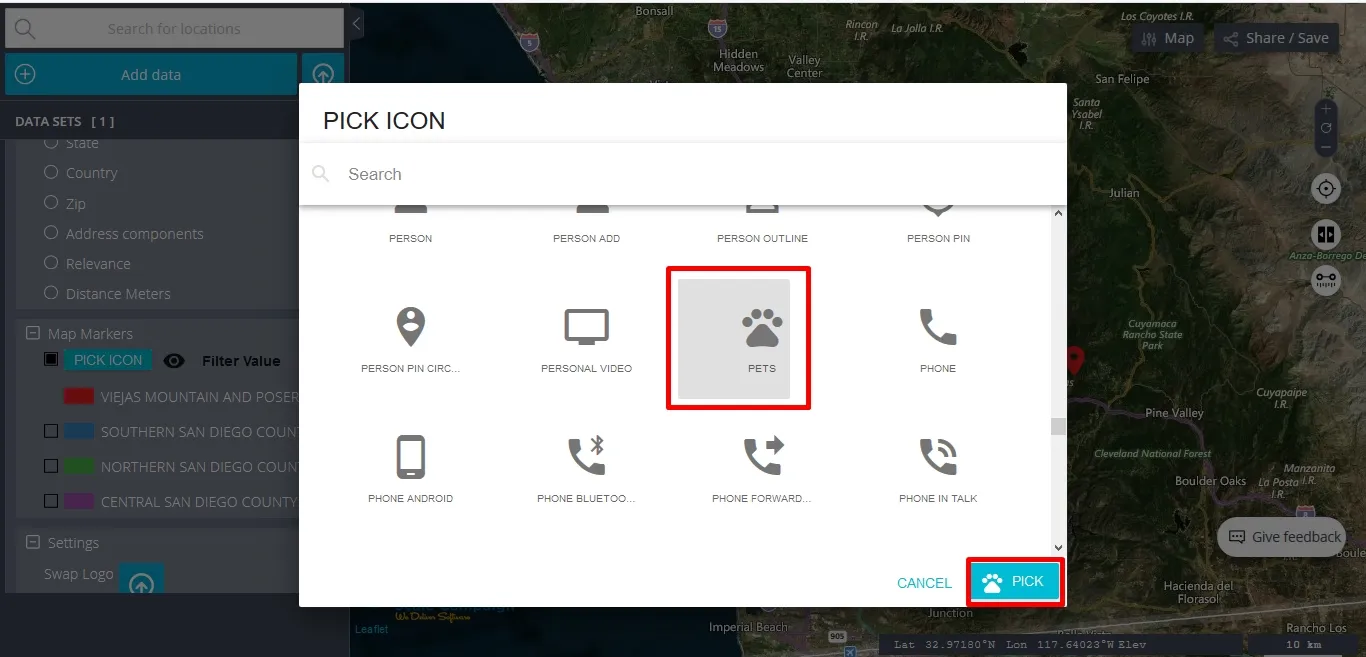The image size is (1366, 657).
Task: Select the Phone Forwarded icon
Action: pyautogui.click(x=761, y=458)
